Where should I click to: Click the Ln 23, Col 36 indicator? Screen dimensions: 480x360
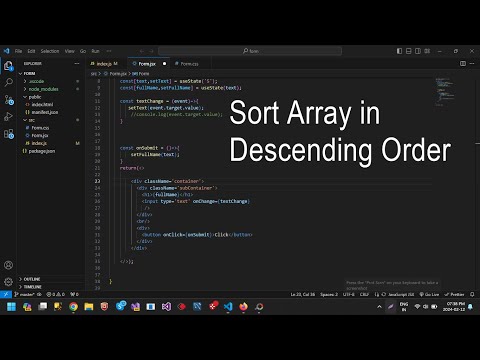pos(303,294)
